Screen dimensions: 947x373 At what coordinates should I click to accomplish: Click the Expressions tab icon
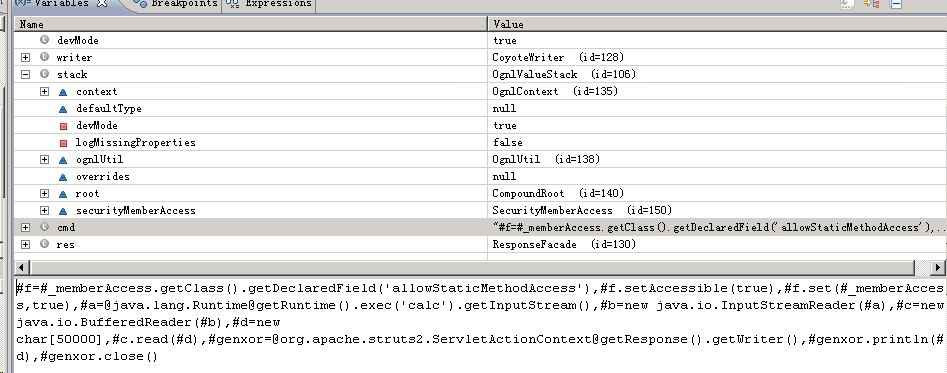pyautogui.click(x=233, y=4)
